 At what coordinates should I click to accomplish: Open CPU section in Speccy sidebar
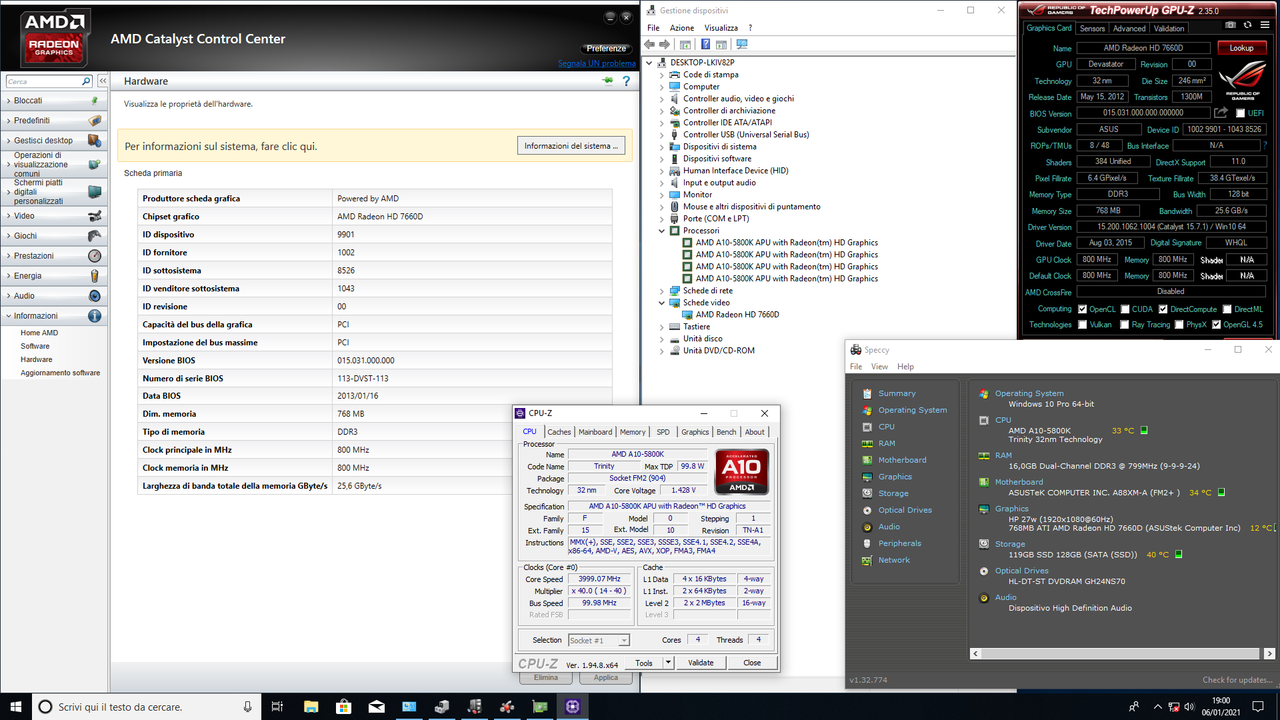(886, 426)
